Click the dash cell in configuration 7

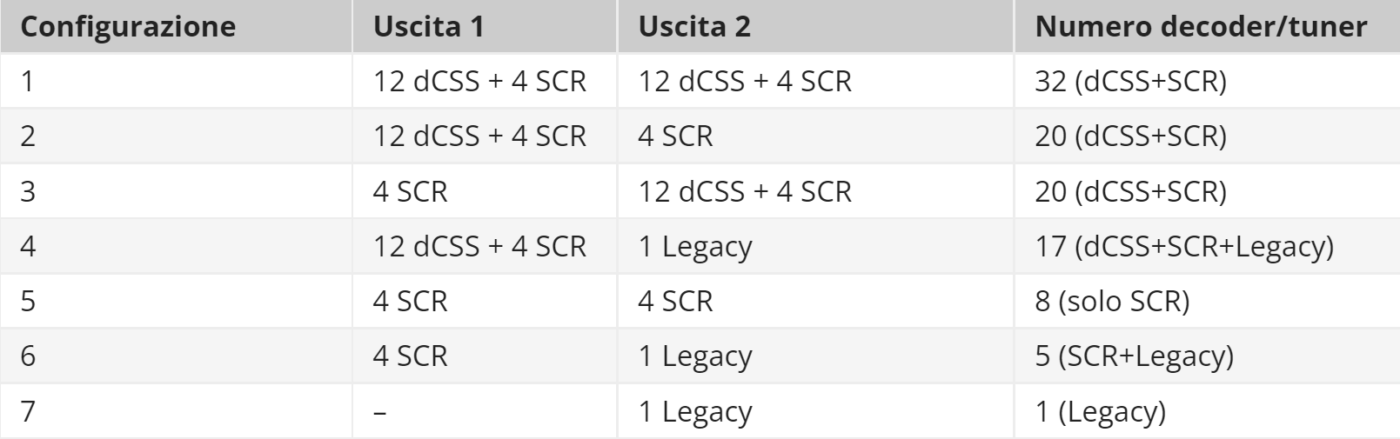point(380,411)
